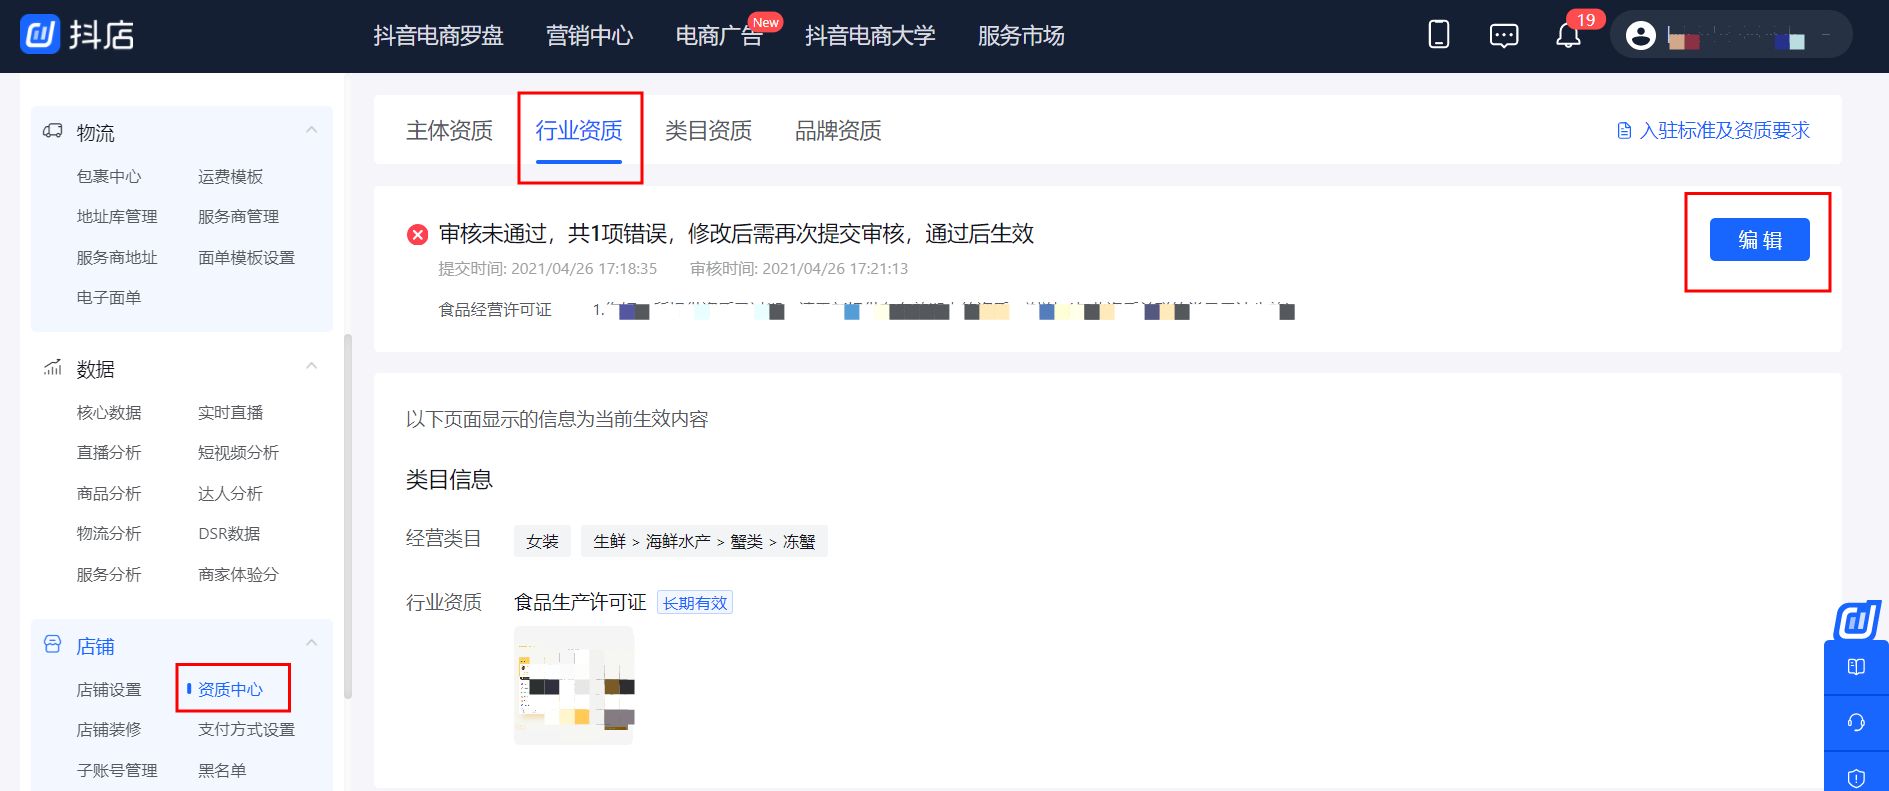
Task: Open 达人分析 in the sidebar
Action: [x=230, y=493]
